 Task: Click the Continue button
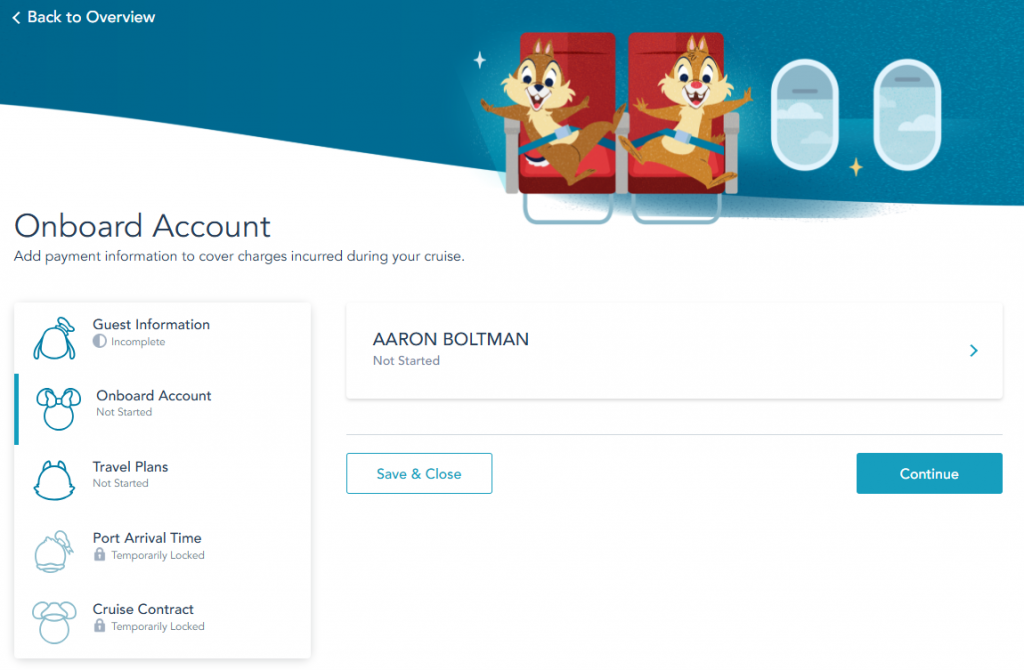pos(929,474)
